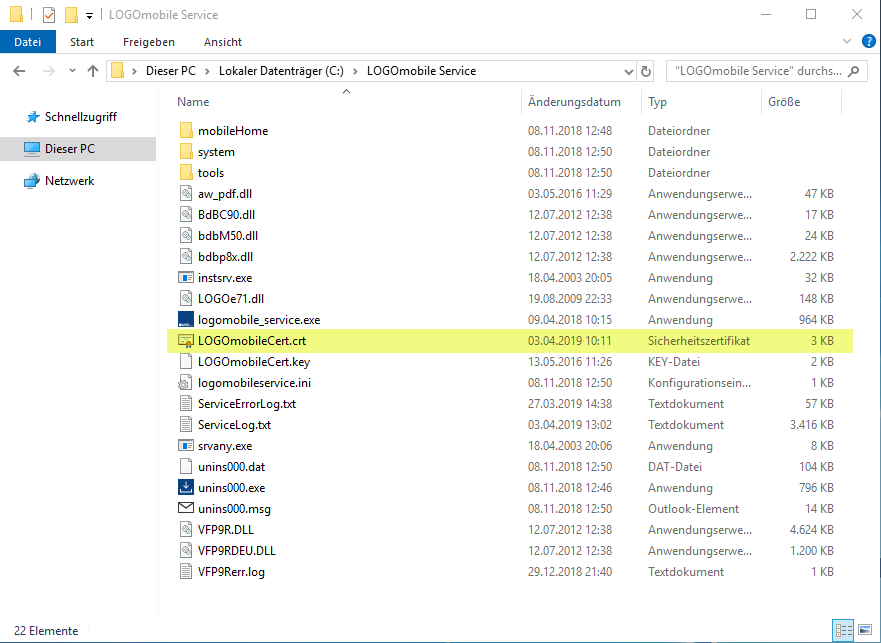This screenshot has width=881, height=643.
Task: Select the file name logomobile_service.exe
Action: 259,320
